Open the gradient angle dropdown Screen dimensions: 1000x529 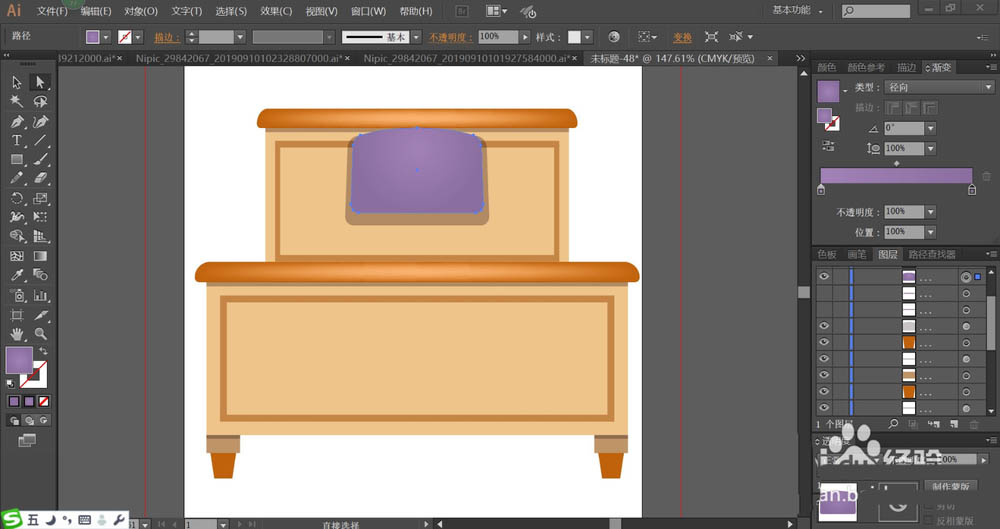931,128
